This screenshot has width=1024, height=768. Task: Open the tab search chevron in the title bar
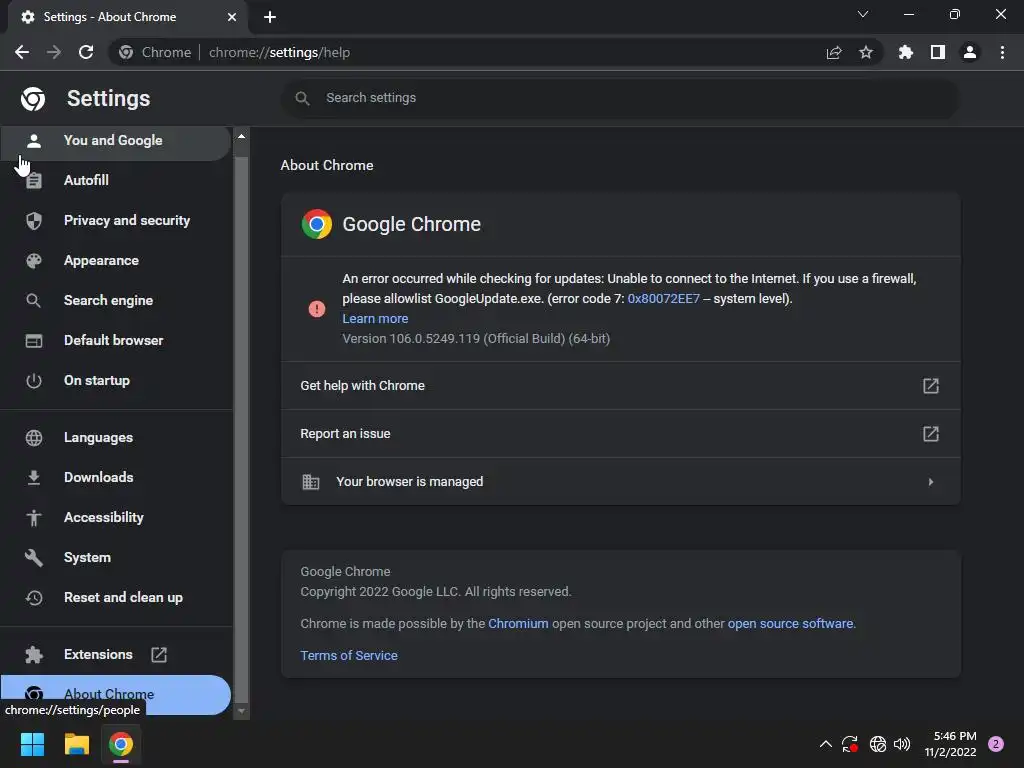point(863,14)
